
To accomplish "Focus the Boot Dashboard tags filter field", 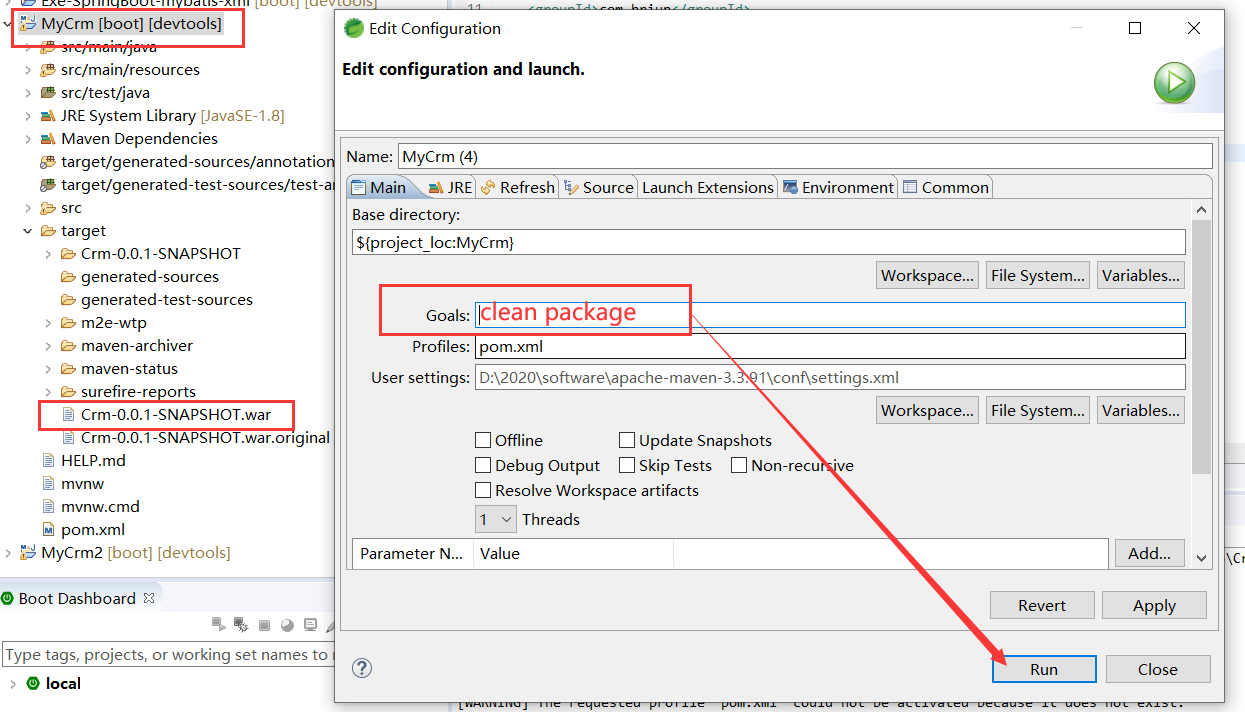I will point(167,654).
